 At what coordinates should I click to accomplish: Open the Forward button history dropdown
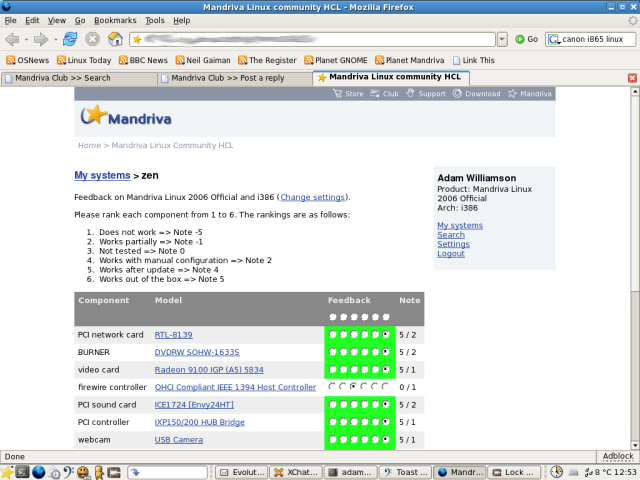[x=55, y=40]
